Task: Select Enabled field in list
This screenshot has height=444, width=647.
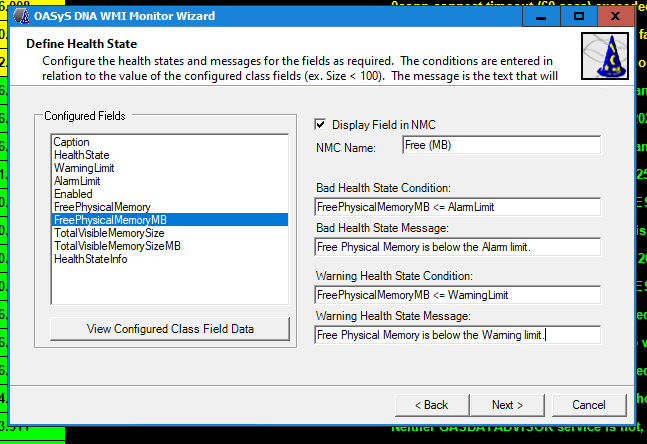Action: click(73, 194)
